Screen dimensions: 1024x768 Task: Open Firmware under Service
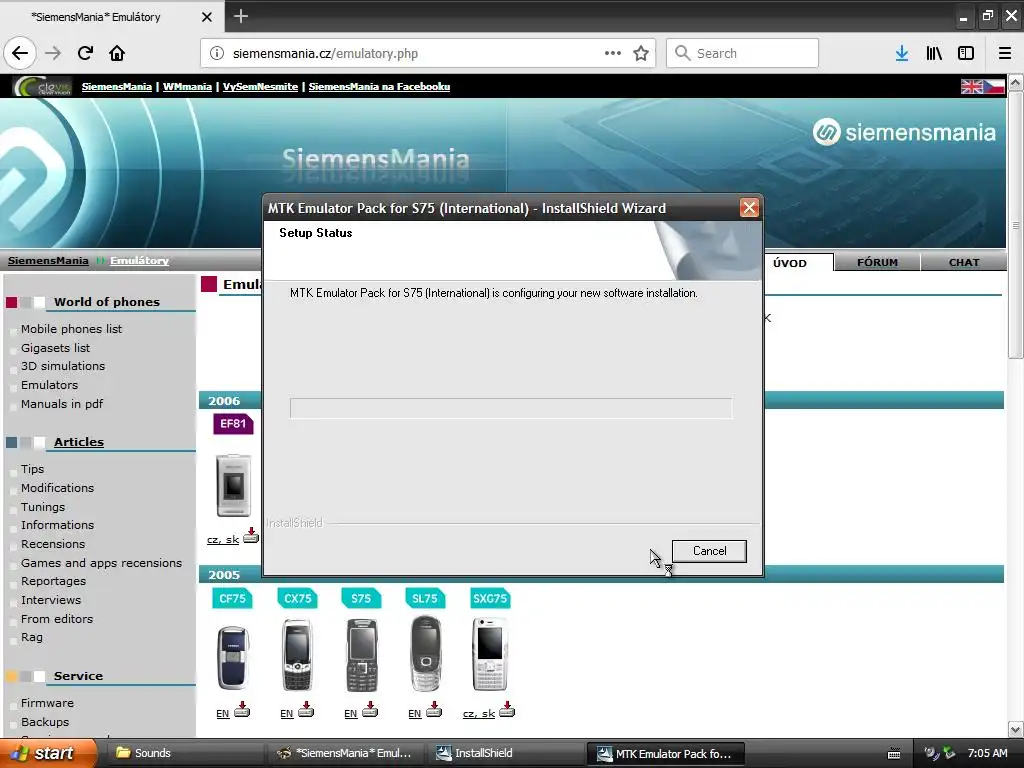(x=47, y=703)
